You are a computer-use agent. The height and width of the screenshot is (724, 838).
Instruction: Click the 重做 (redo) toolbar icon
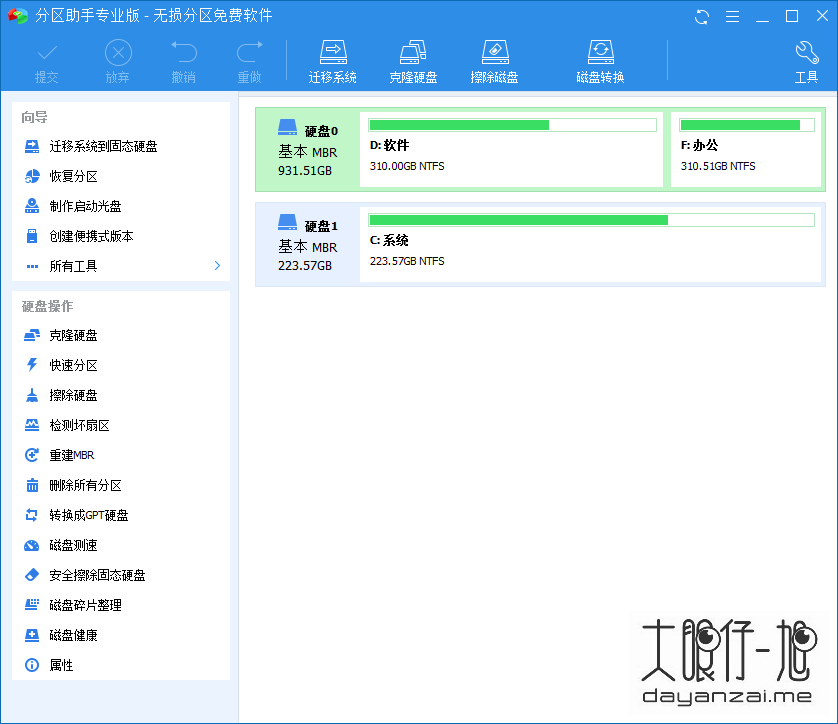pos(250,62)
